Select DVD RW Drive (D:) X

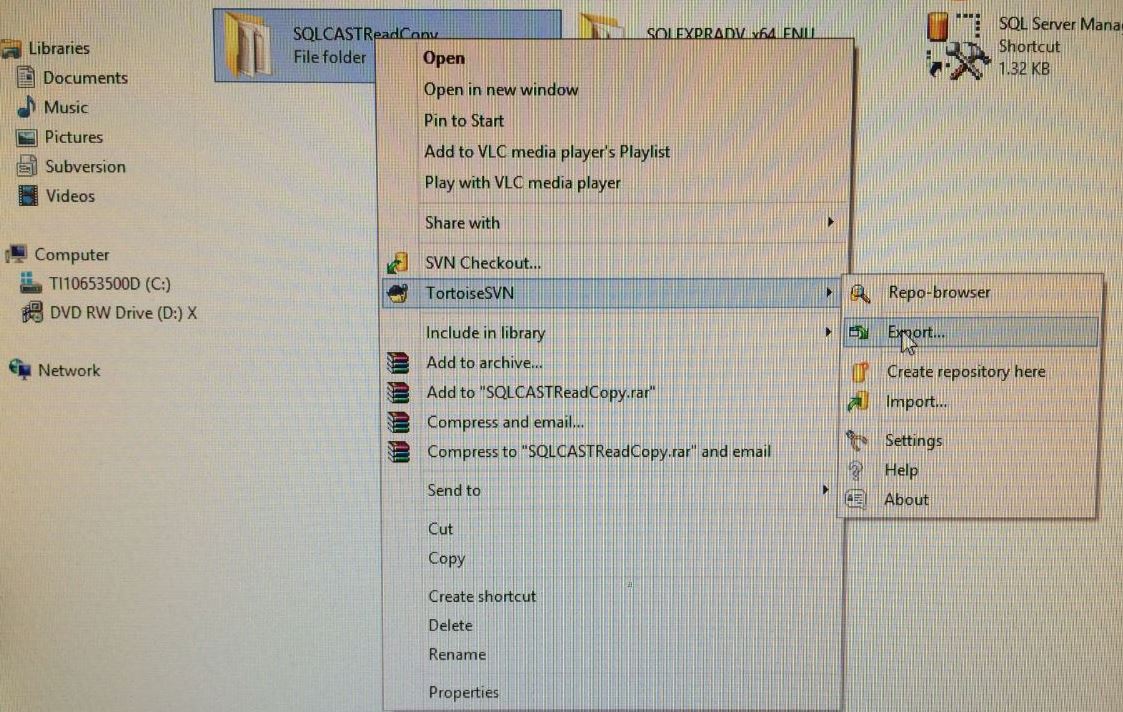coord(123,313)
